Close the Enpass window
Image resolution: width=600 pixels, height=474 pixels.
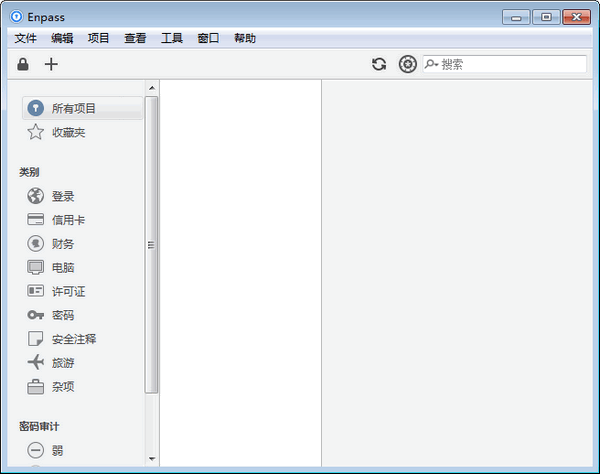(x=576, y=18)
